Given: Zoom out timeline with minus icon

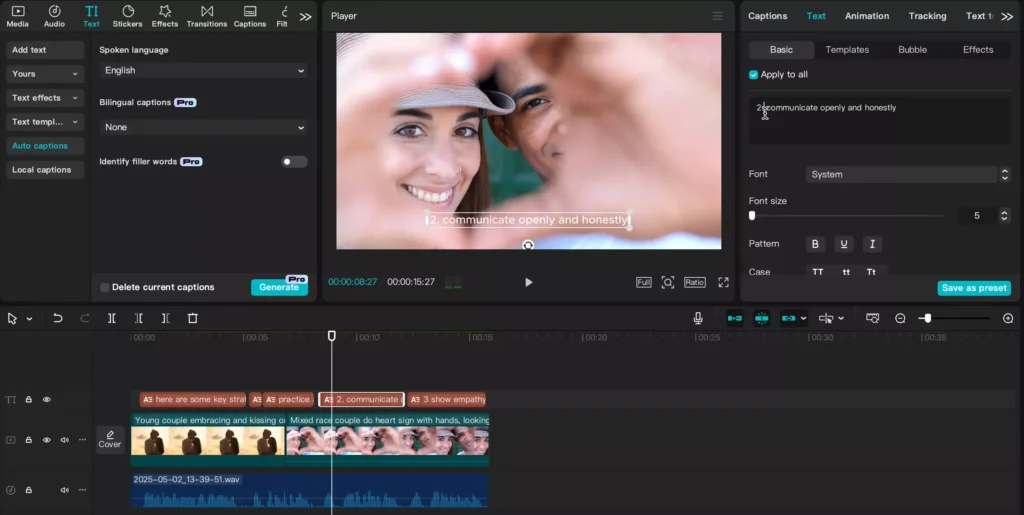Looking at the screenshot, I should point(901,318).
